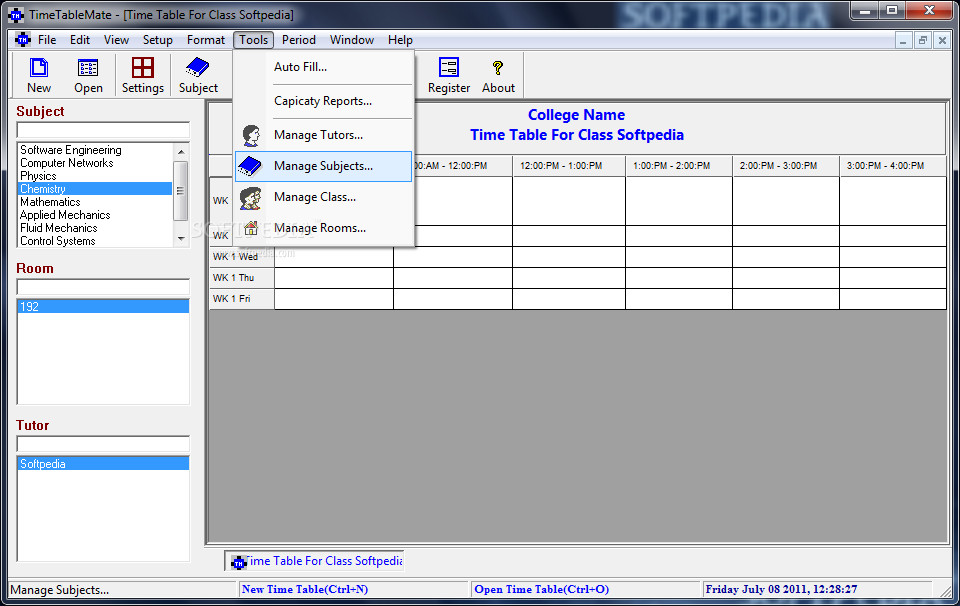
Task: Click the College Name heading
Action: click(577, 115)
